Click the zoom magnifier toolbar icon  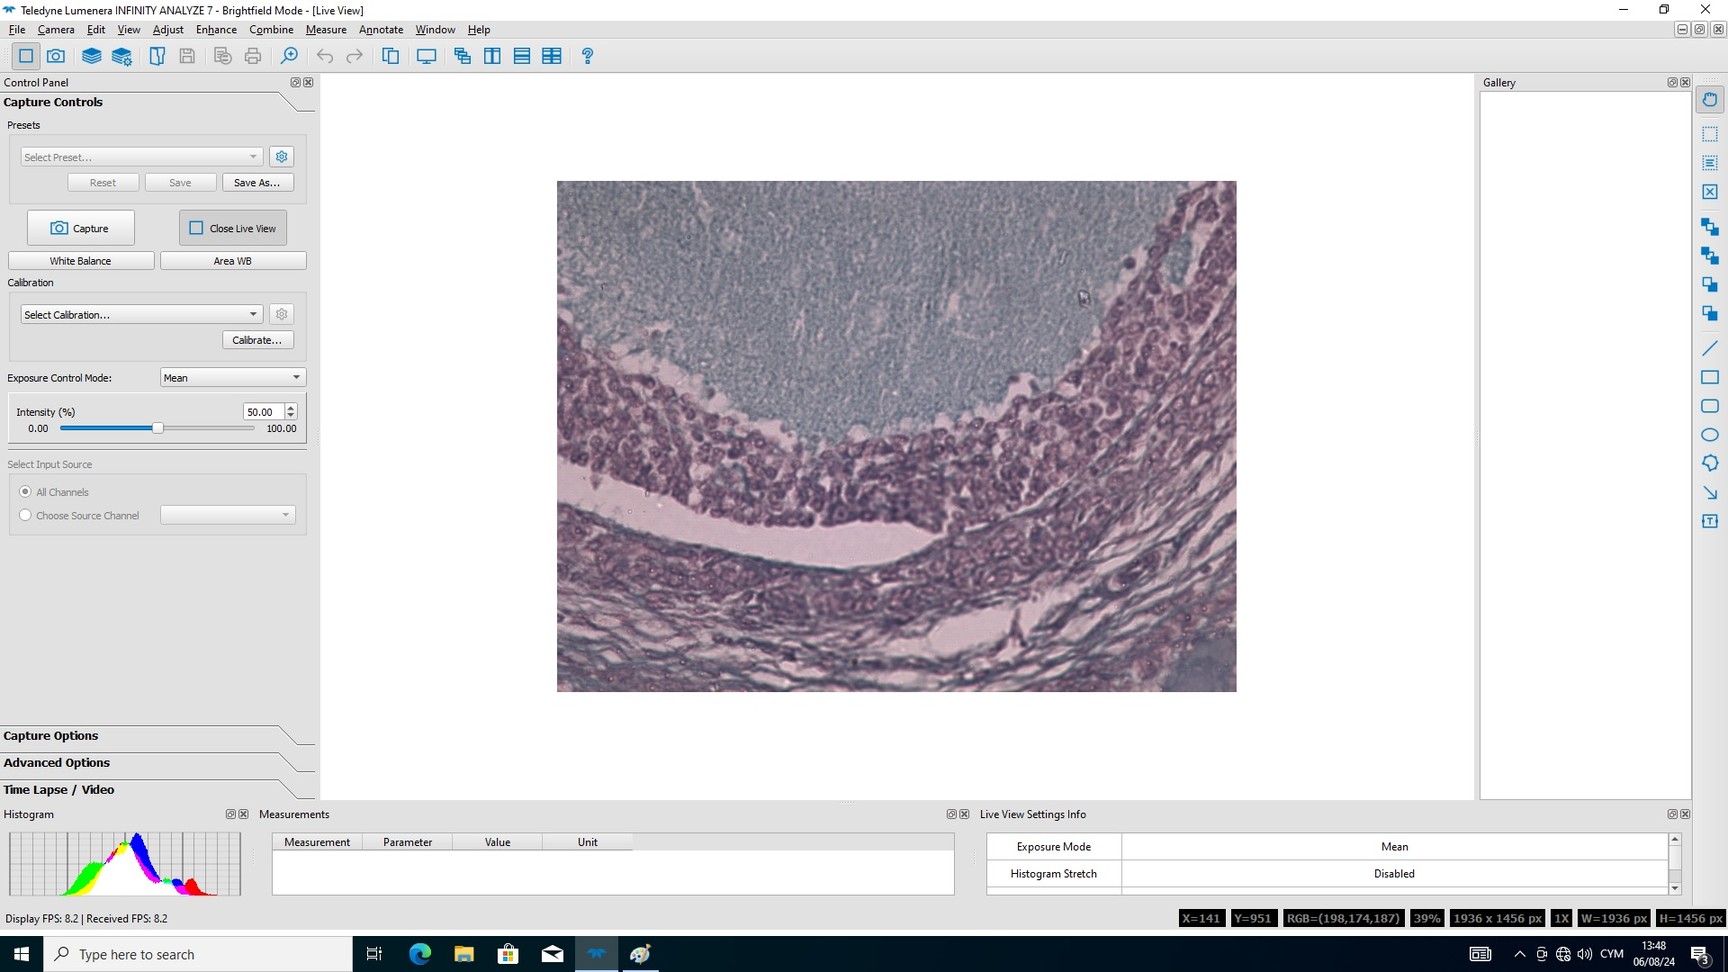click(289, 56)
